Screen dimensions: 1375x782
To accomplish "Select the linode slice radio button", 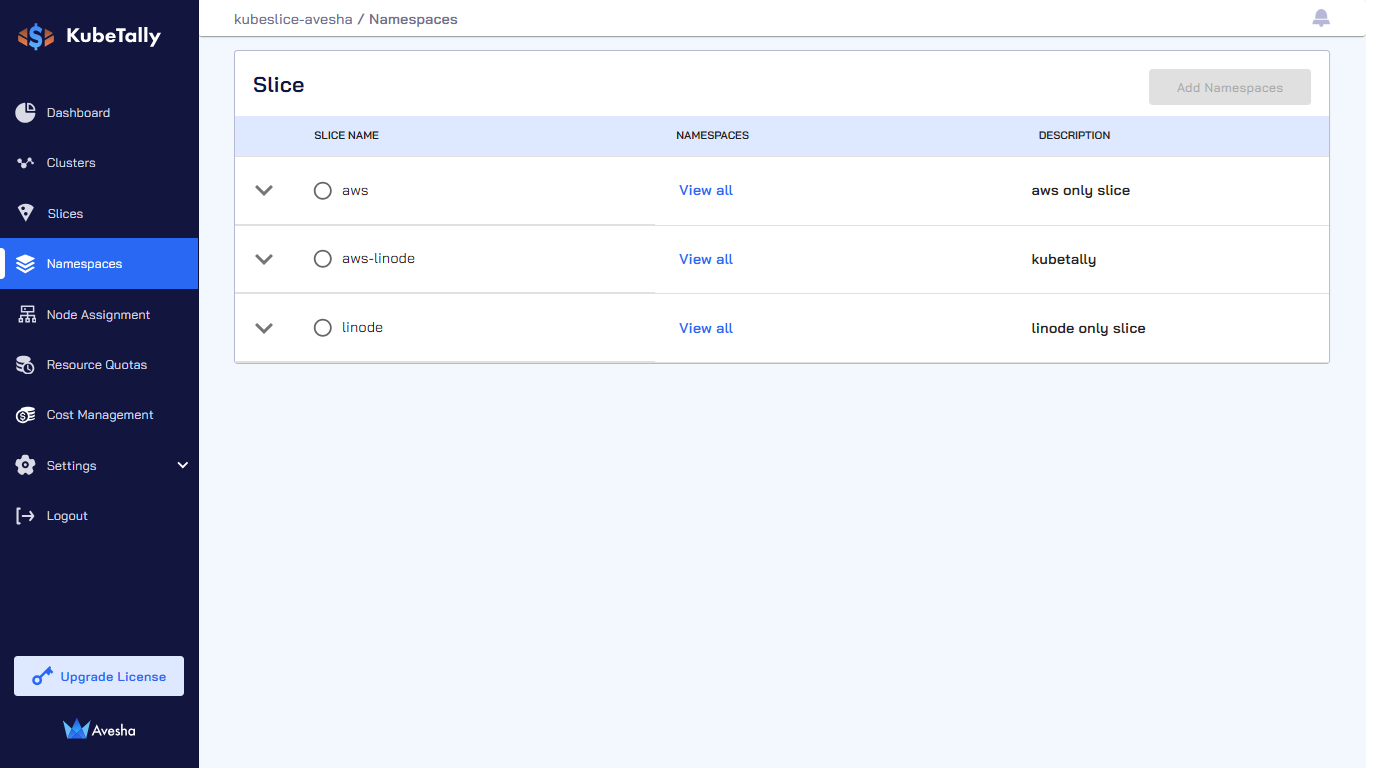I will [x=323, y=328].
